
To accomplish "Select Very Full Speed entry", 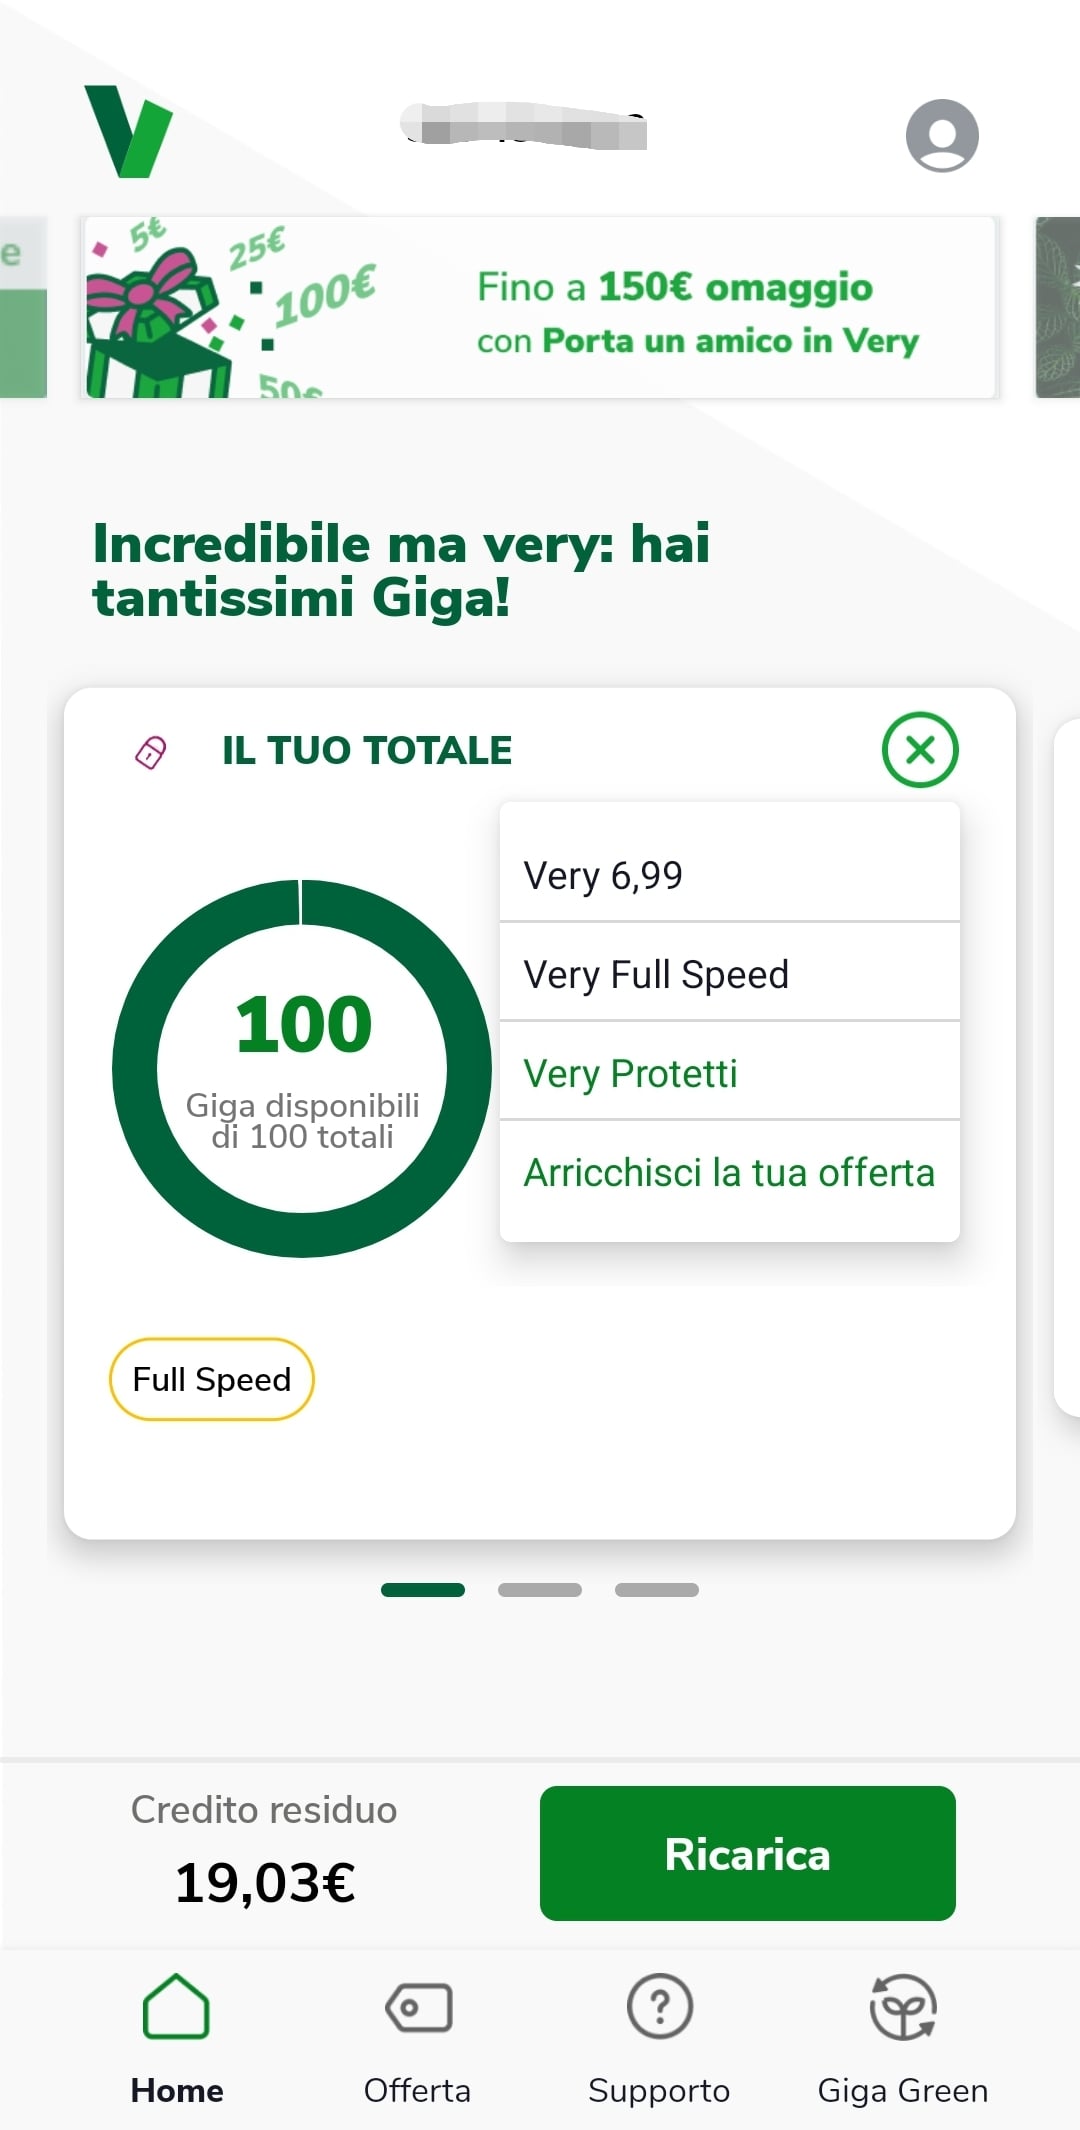I will point(656,974).
